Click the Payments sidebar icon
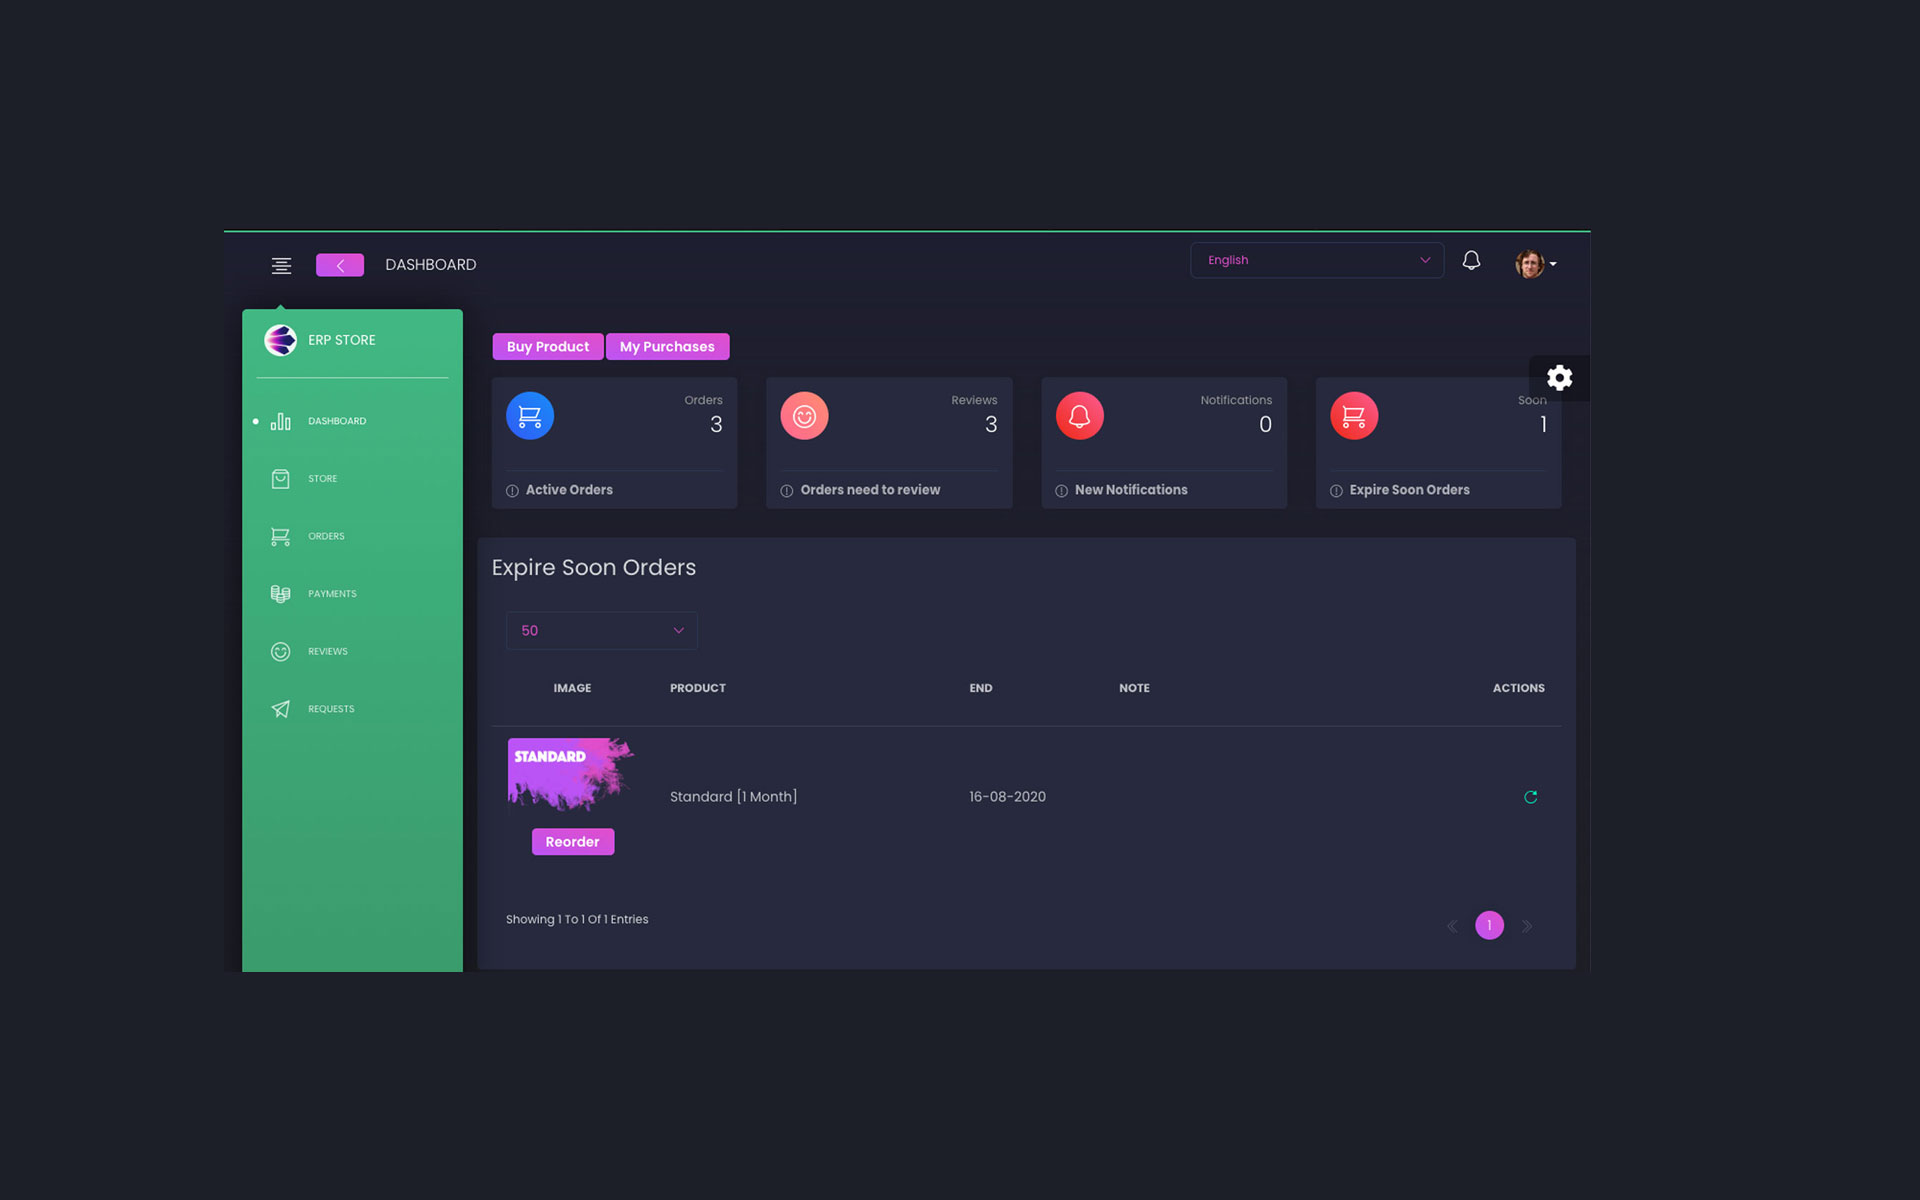Viewport: 1920px width, 1200px height. [x=281, y=593]
